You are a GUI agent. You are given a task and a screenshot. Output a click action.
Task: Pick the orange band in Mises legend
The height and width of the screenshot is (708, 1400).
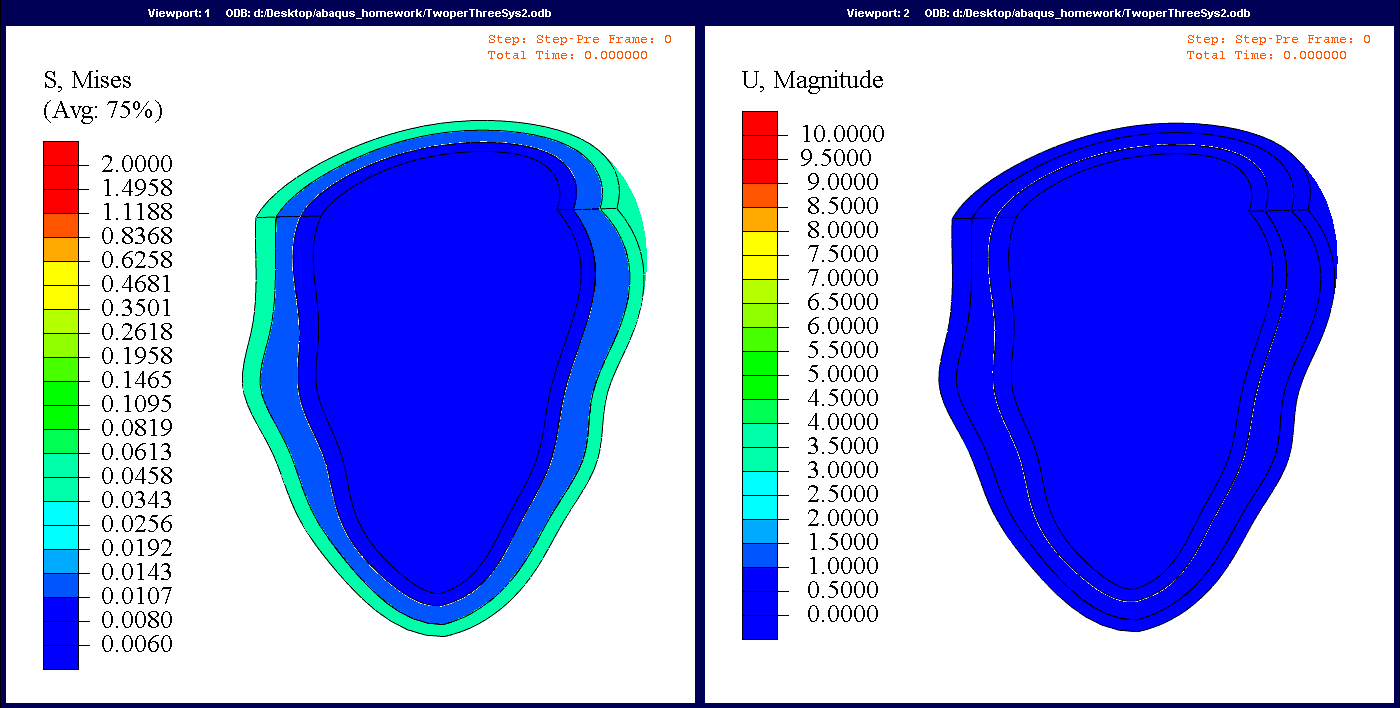[60, 248]
